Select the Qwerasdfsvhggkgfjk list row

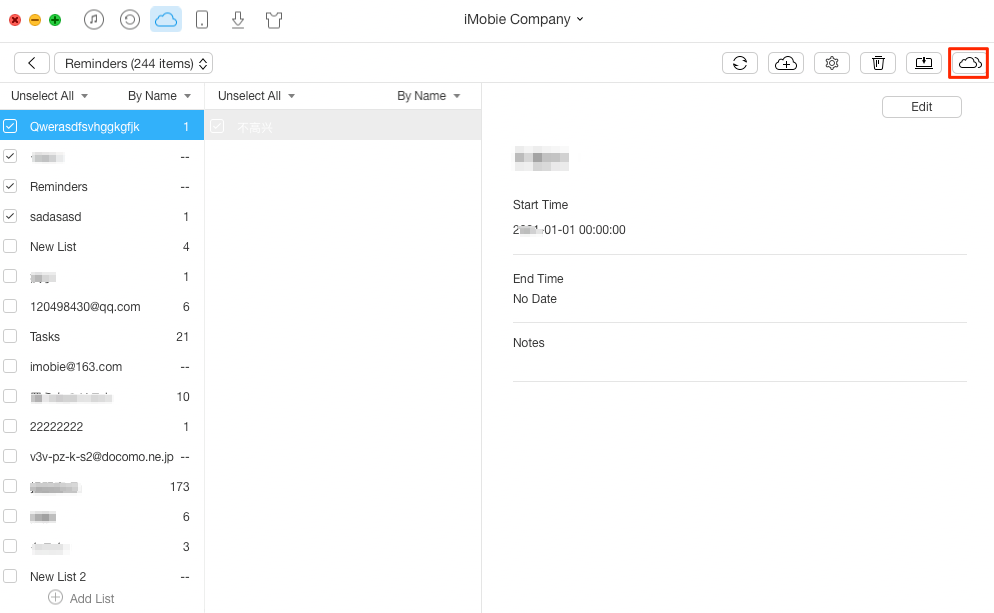click(102, 126)
